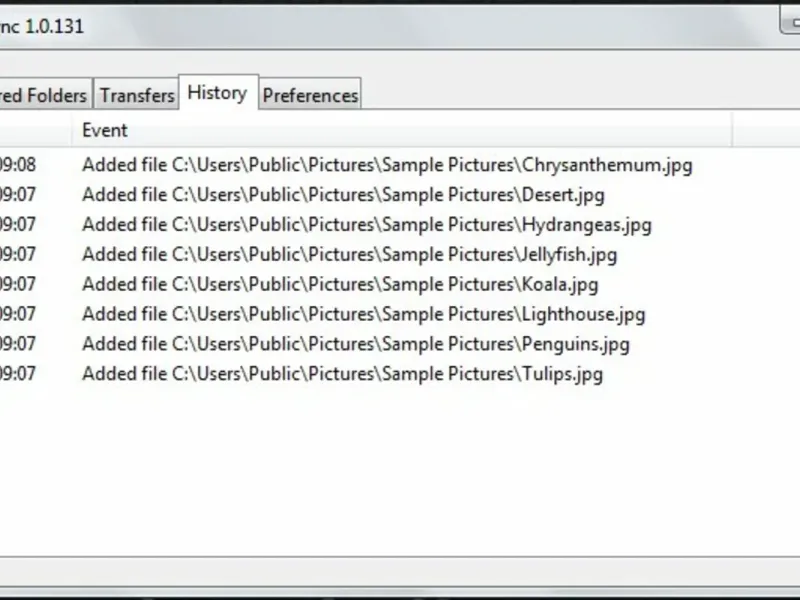Switch to the Transfers tab
This screenshot has height=600, width=800.
click(137, 95)
